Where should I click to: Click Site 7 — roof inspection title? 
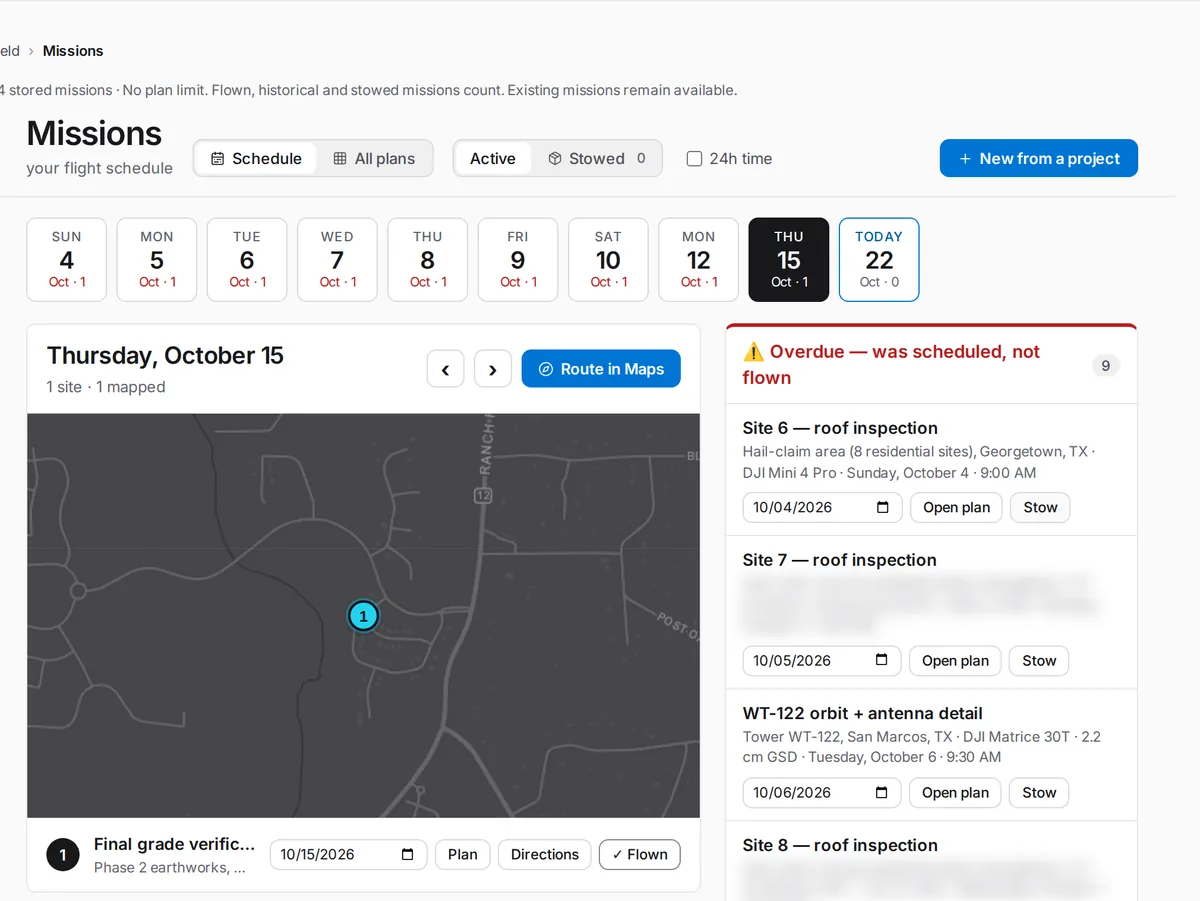[x=840, y=560]
